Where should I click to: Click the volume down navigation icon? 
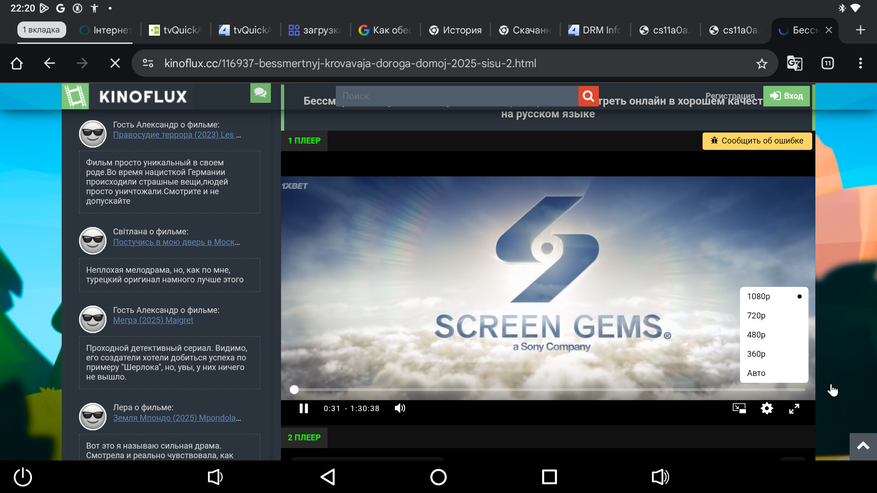pos(215,477)
